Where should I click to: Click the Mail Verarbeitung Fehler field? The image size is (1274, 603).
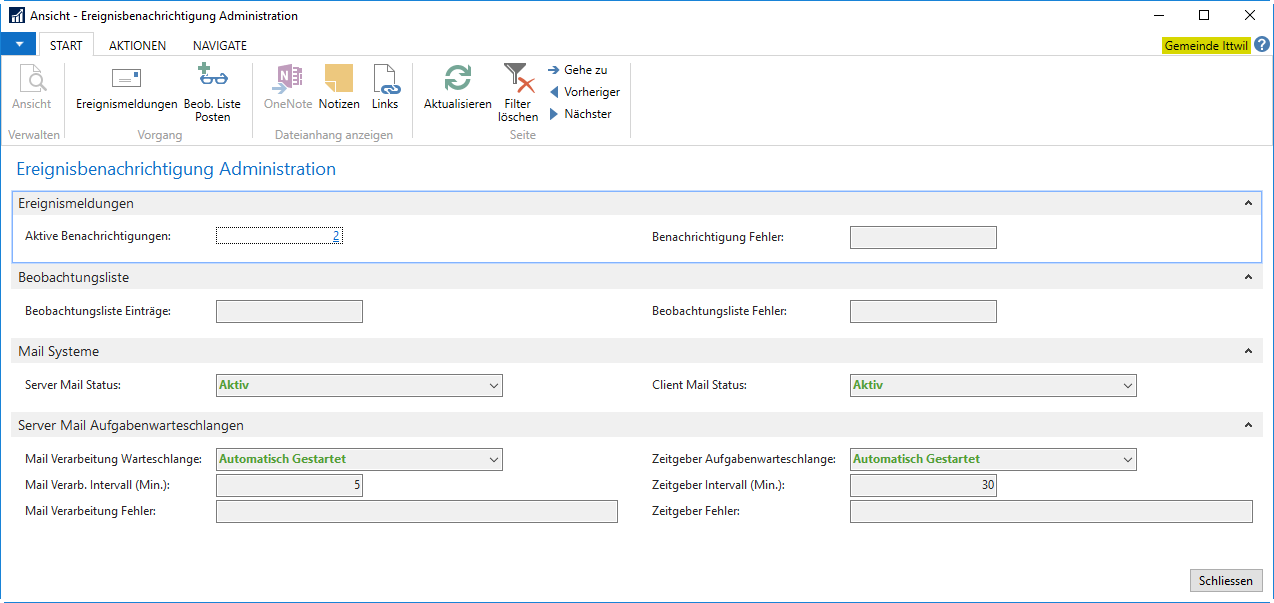(x=417, y=511)
